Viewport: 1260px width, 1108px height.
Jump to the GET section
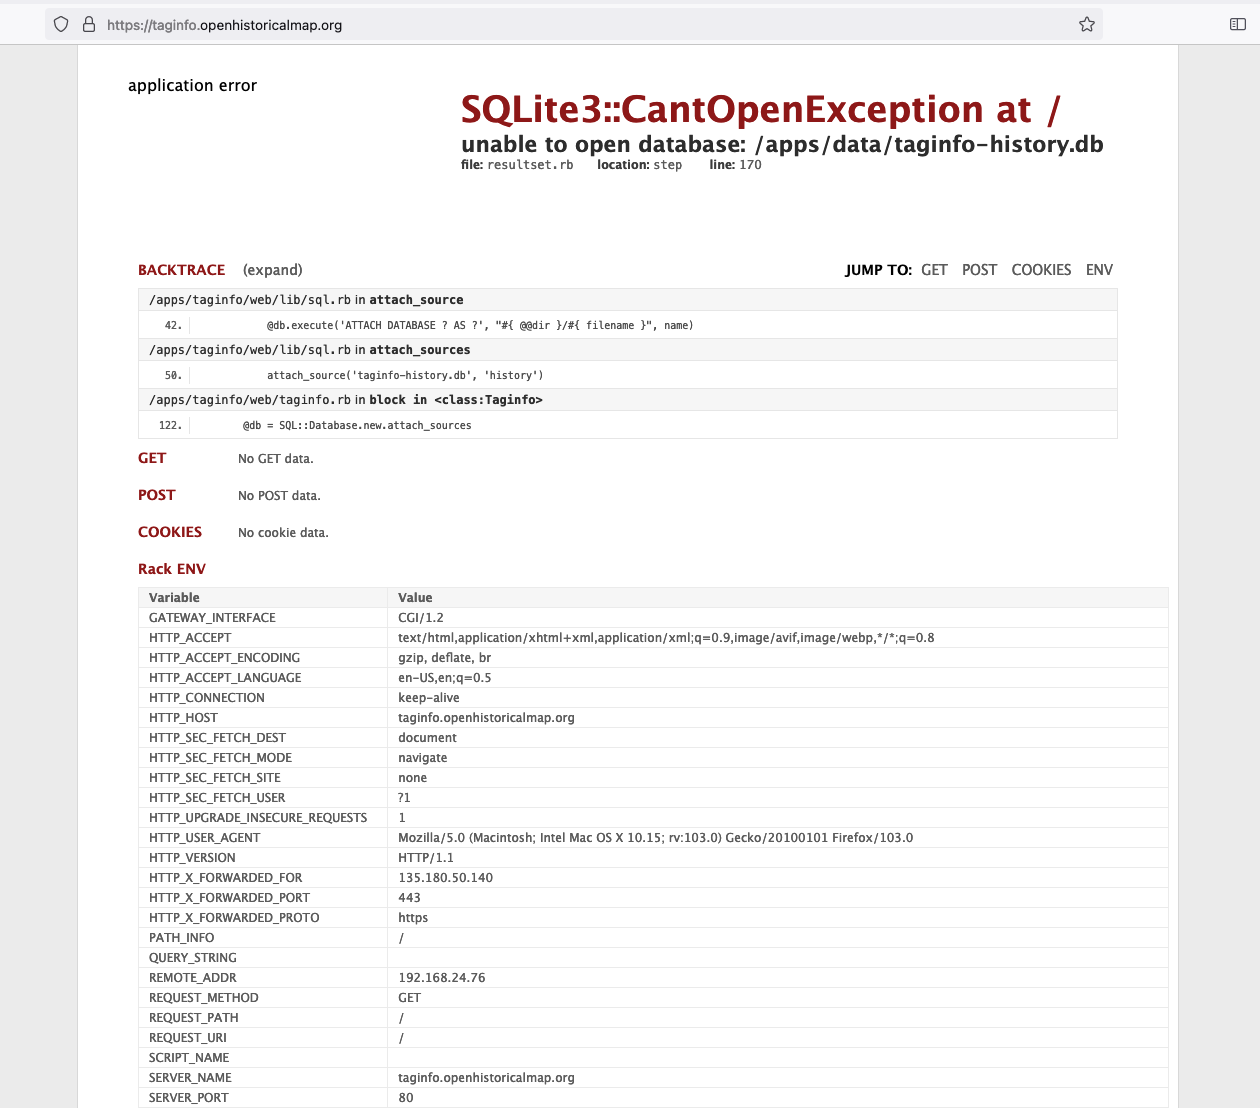coord(934,269)
